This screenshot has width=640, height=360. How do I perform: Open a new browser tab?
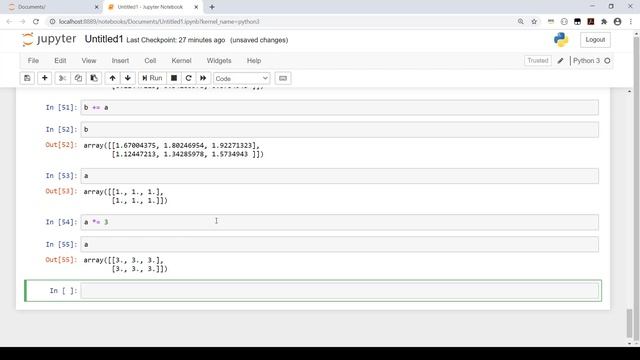click(212, 7)
